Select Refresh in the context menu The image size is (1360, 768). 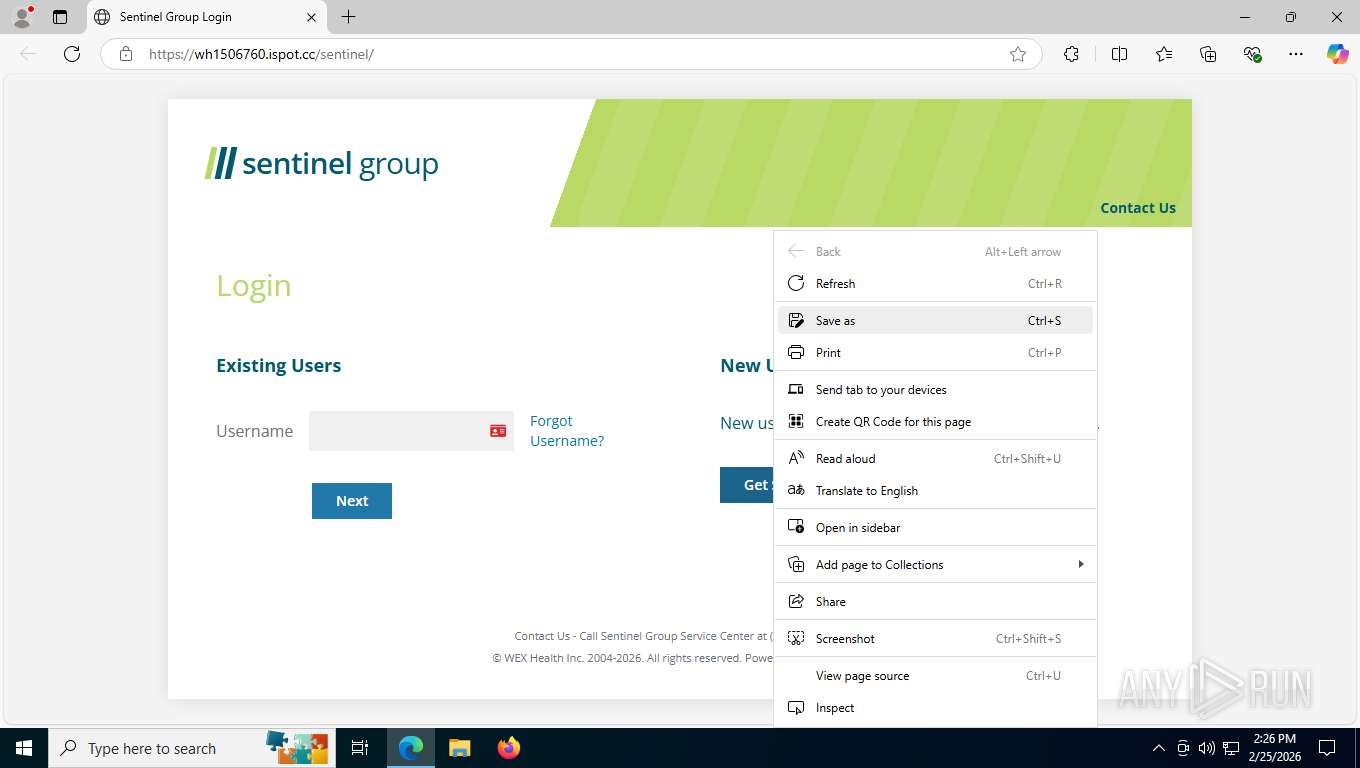[935, 284]
